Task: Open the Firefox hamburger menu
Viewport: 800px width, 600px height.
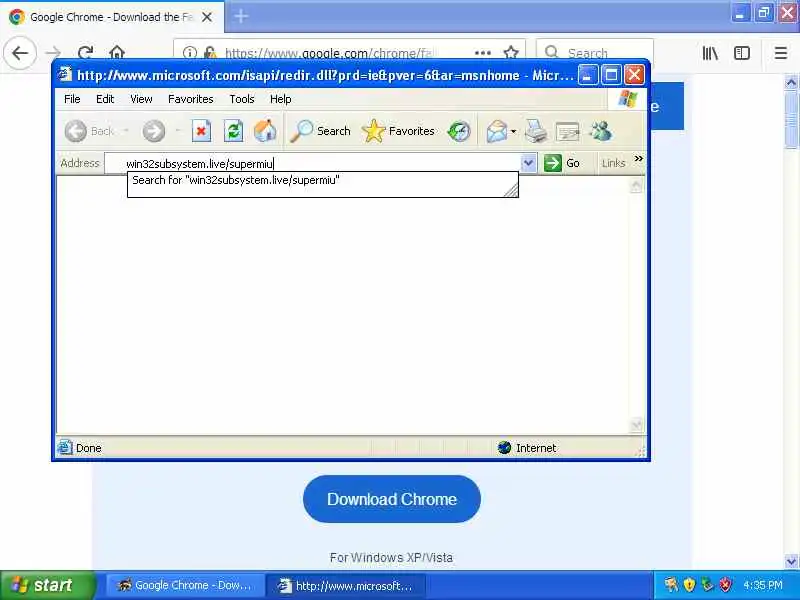Action: click(781, 53)
